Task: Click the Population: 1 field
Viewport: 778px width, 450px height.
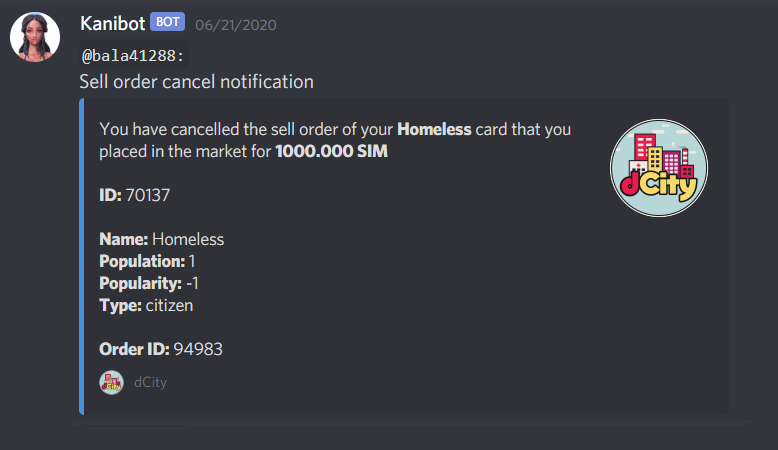Action: pyautogui.click(x=147, y=261)
